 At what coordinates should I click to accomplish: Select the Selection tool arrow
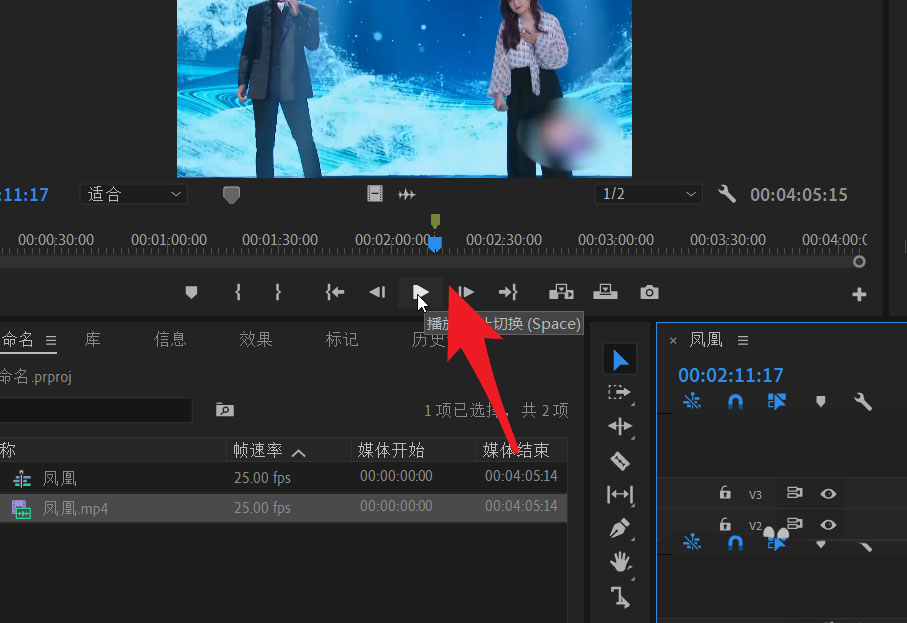coord(621,360)
